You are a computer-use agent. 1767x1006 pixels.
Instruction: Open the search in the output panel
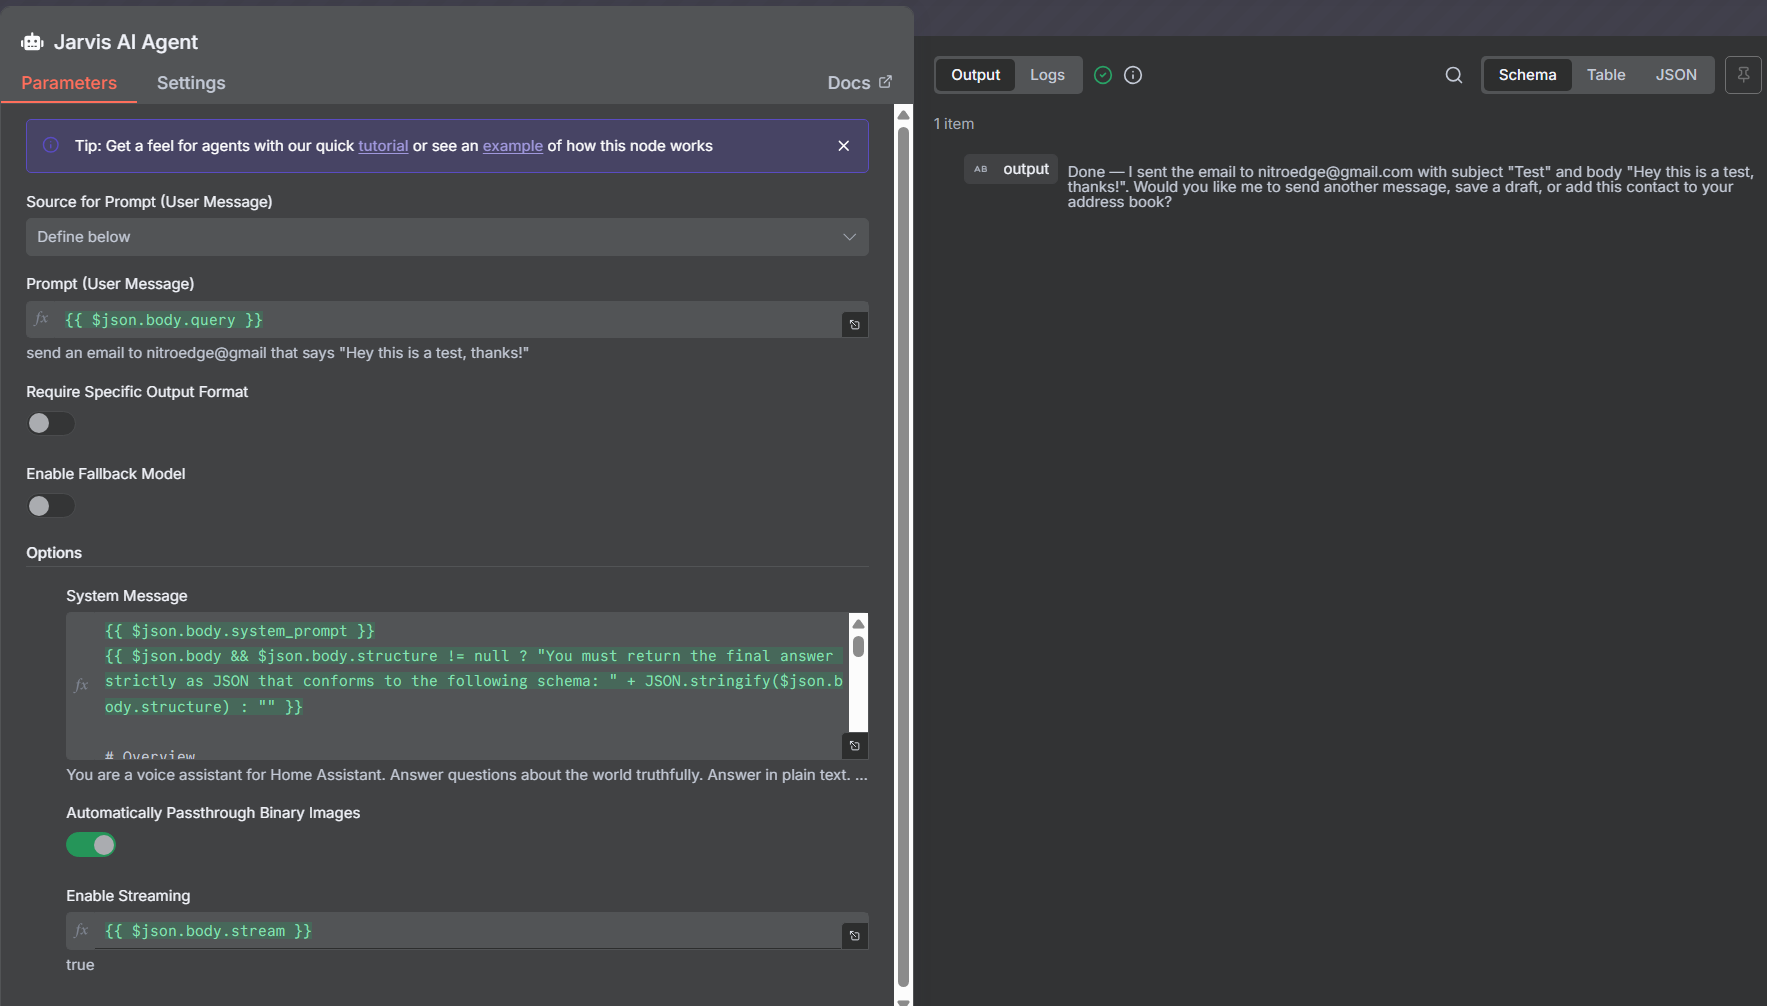click(x=1452, y=74)
